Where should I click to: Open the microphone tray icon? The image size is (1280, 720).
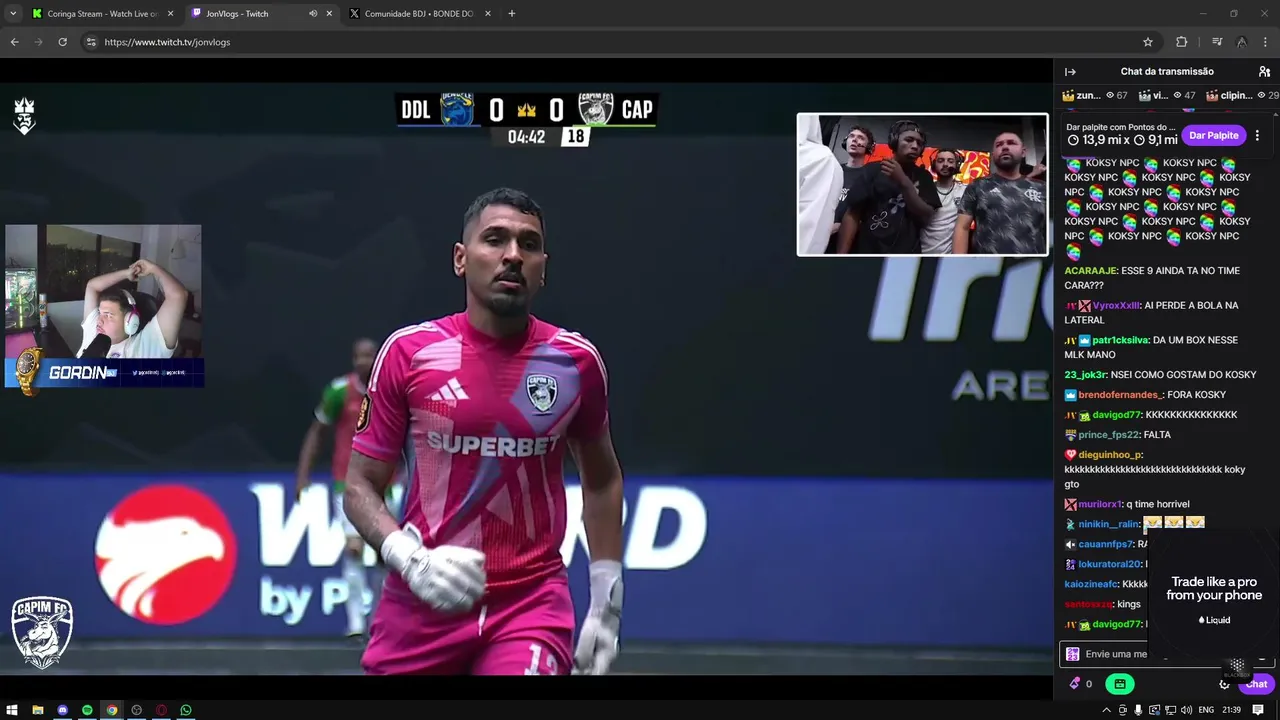pos(1138,710)
